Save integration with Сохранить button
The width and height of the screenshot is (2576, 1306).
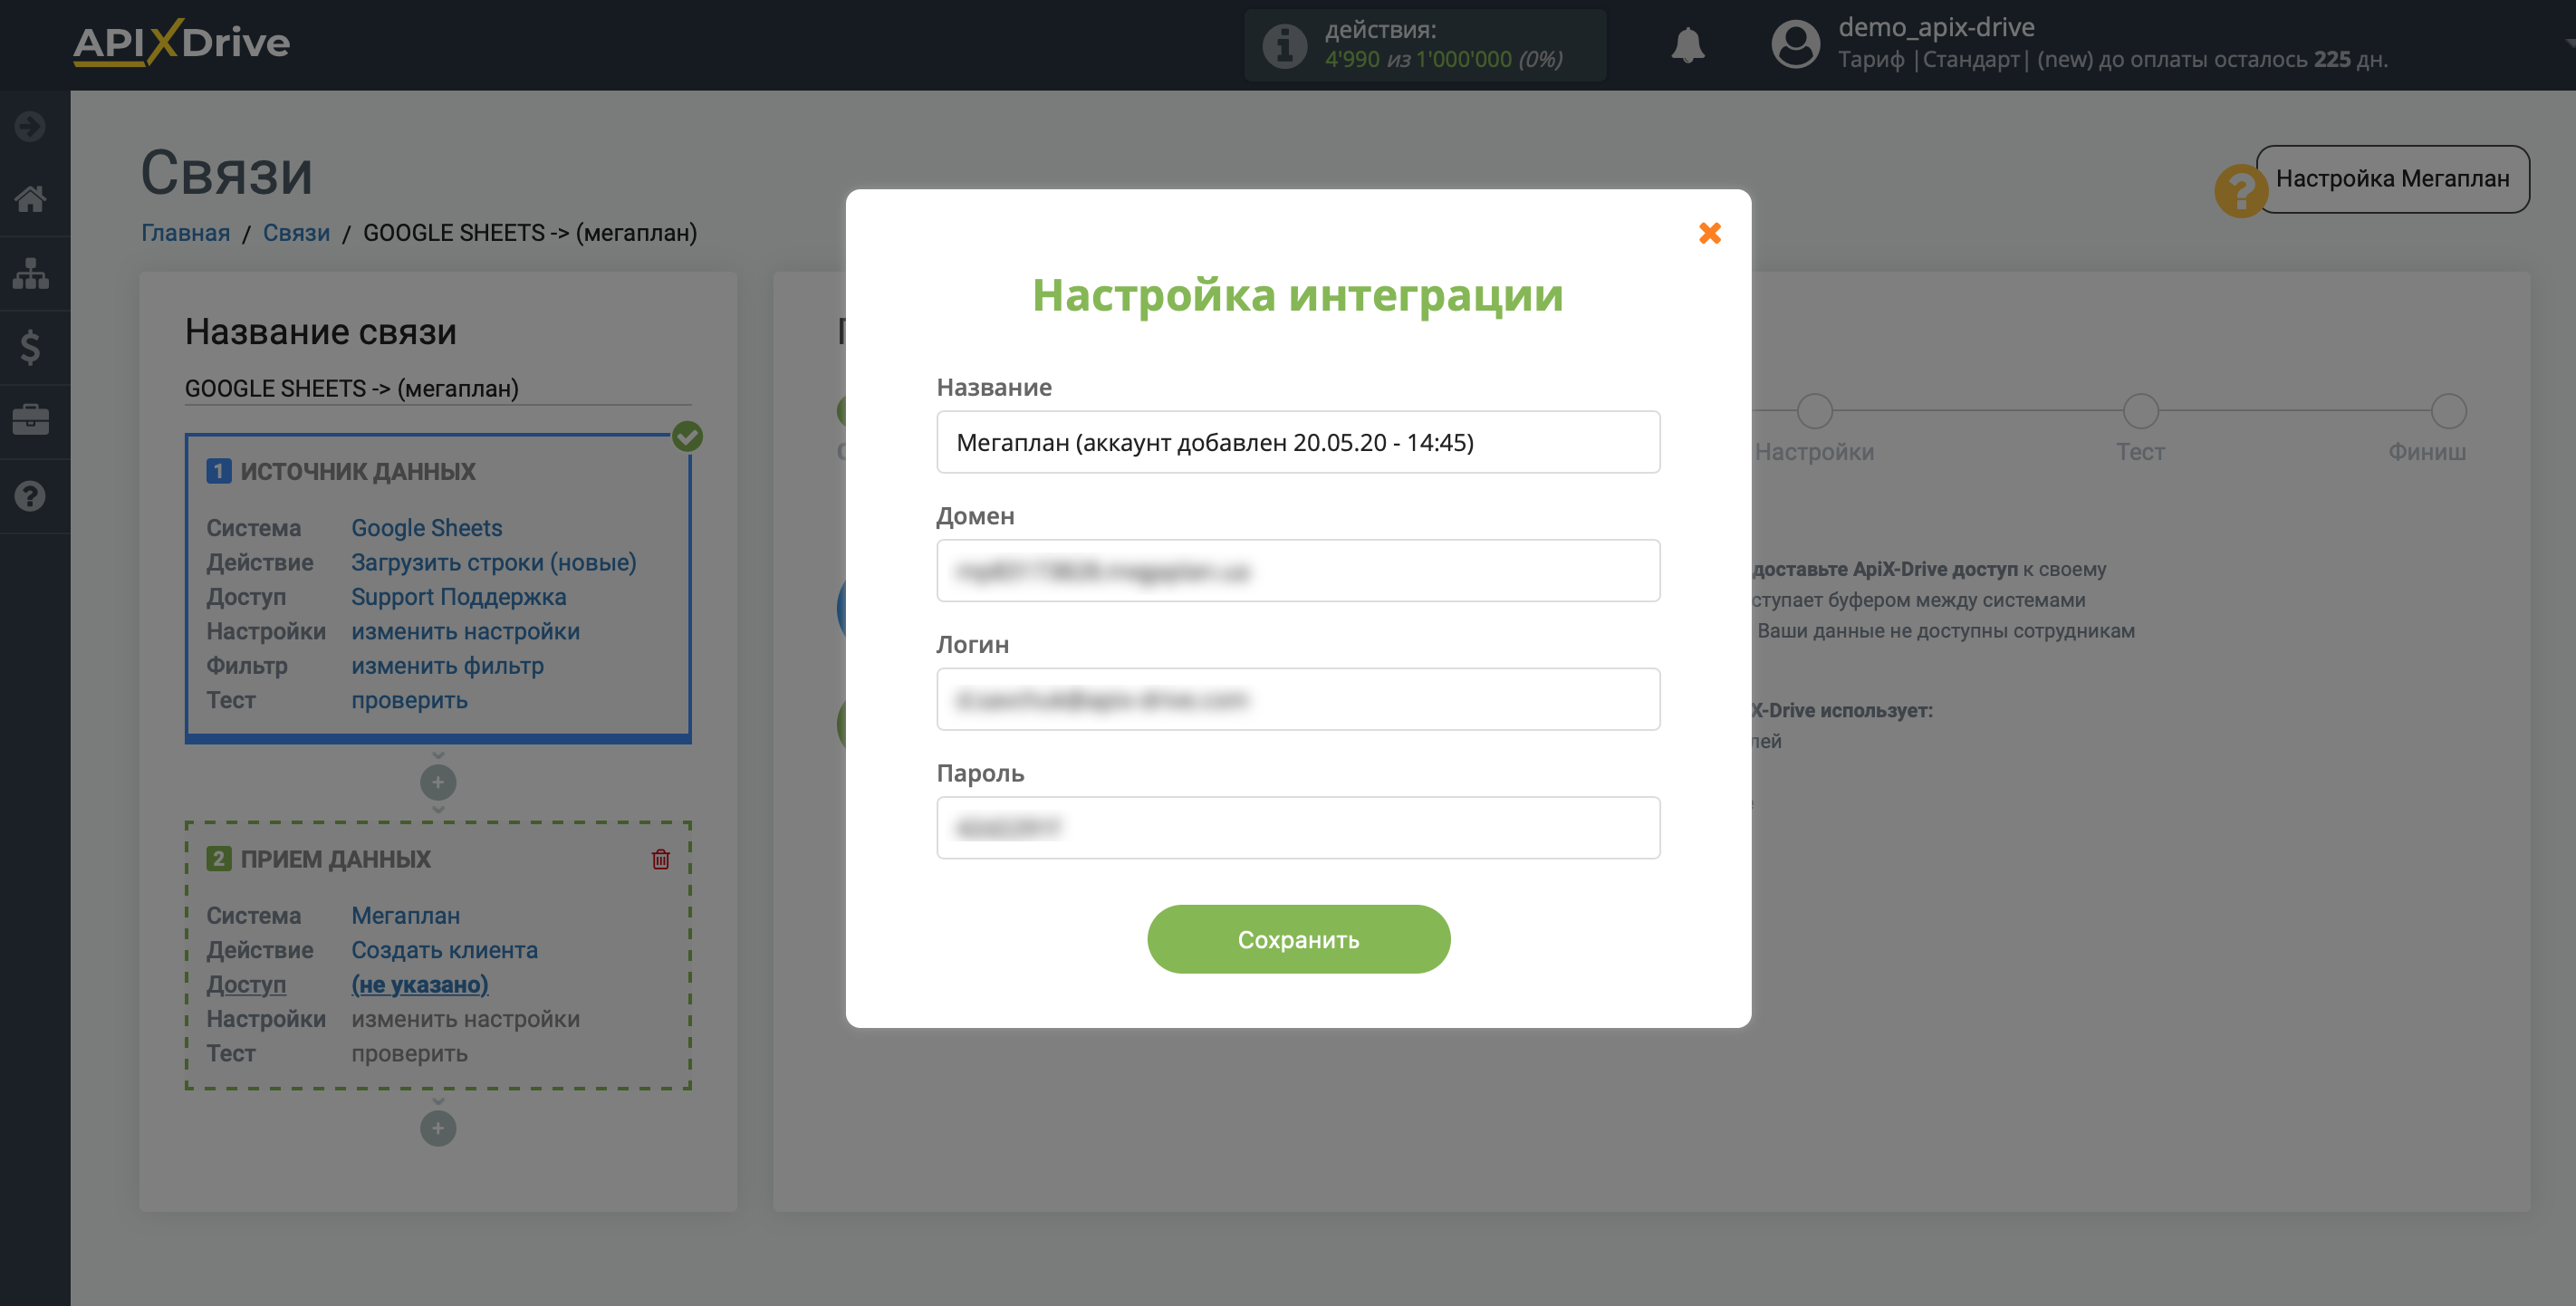click(1298, 939)
